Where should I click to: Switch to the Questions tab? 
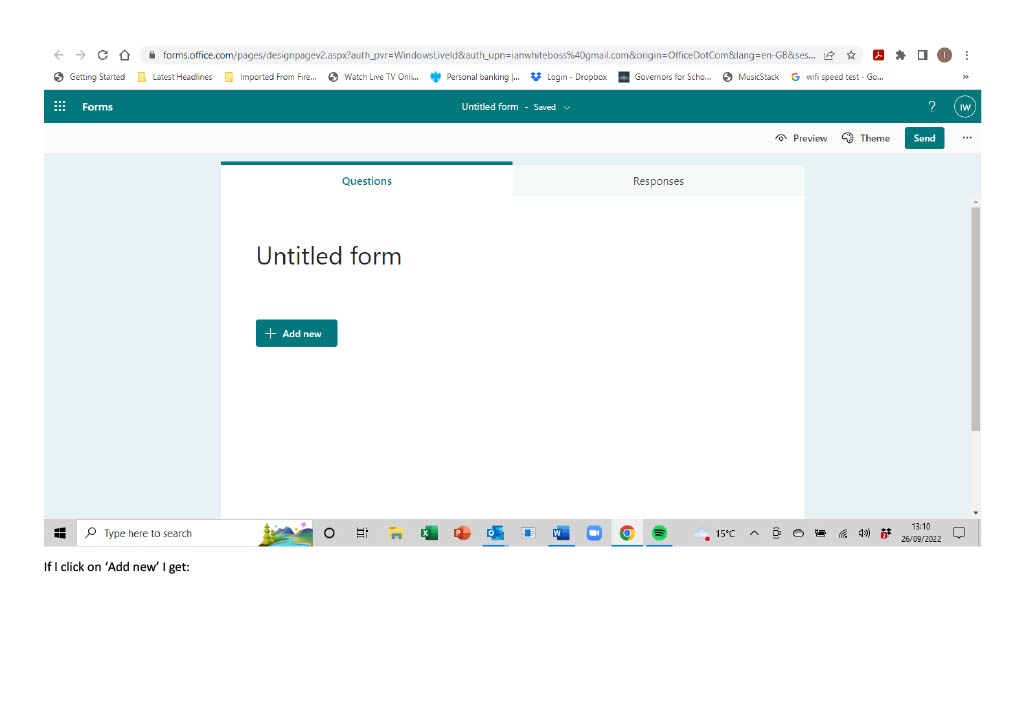(x=366, y=181)
